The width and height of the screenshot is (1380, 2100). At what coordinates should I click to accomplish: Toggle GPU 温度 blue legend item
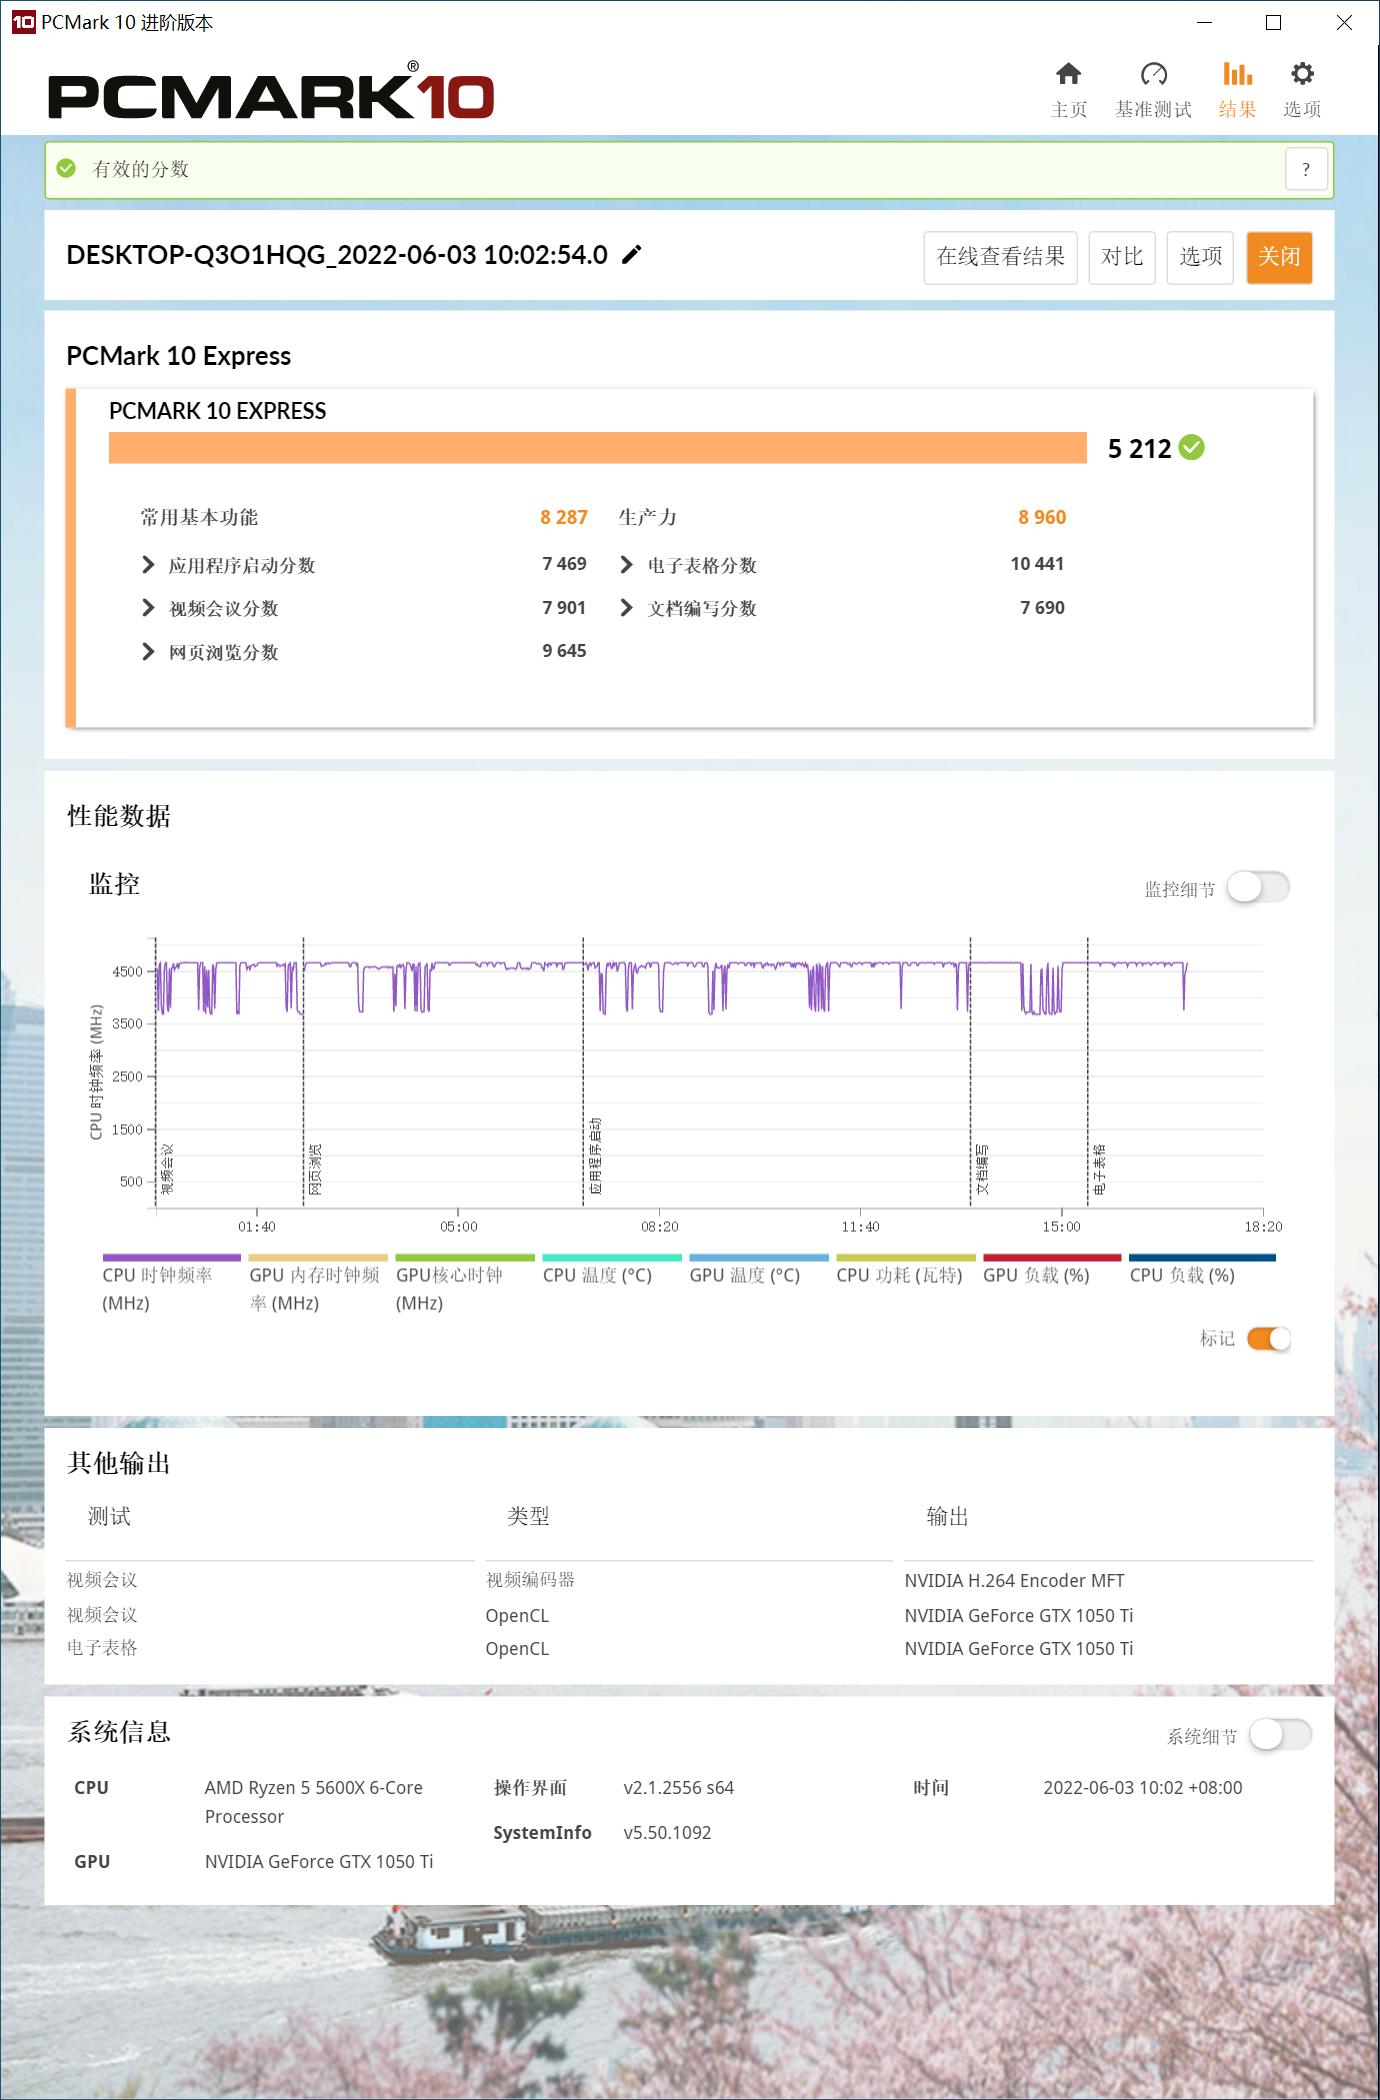click(759, 1270)
